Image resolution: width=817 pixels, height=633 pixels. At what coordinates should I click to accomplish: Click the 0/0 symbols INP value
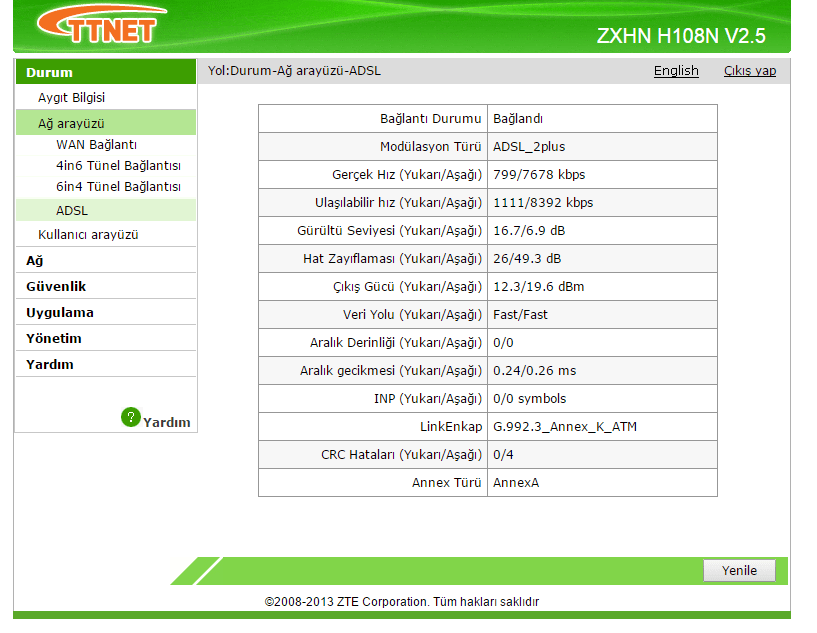point(529,399)
